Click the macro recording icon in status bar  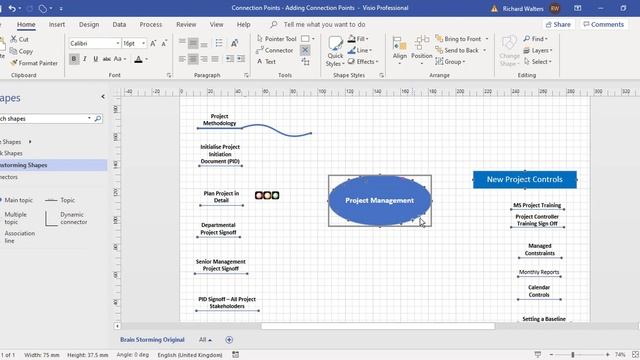(x=236, y=355)
